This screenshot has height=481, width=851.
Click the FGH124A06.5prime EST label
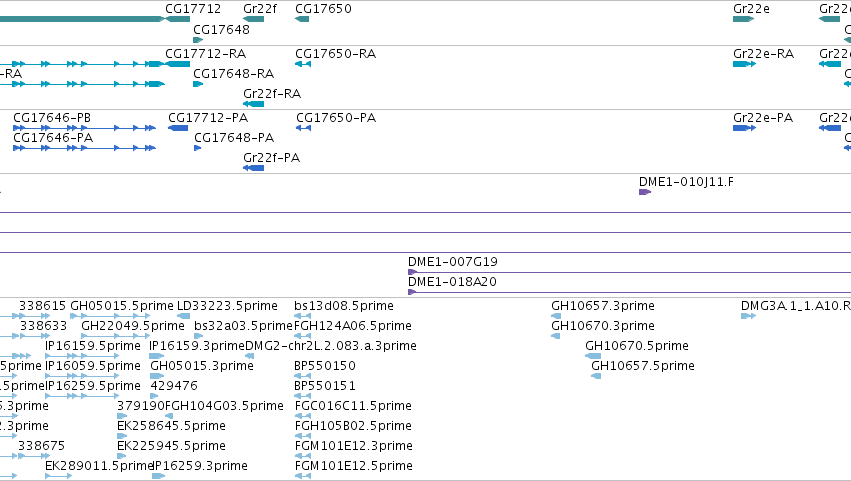[353, 326]
